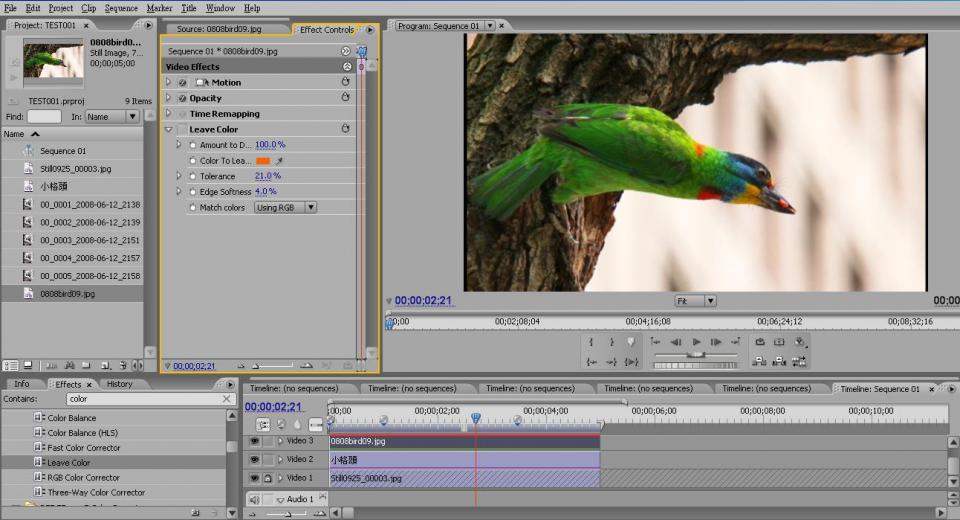Image resolution: width=960 pixels, height=520 pixels.
Task: Toggle the Opacity effect on/off
Action: click(x=182, y=98)
